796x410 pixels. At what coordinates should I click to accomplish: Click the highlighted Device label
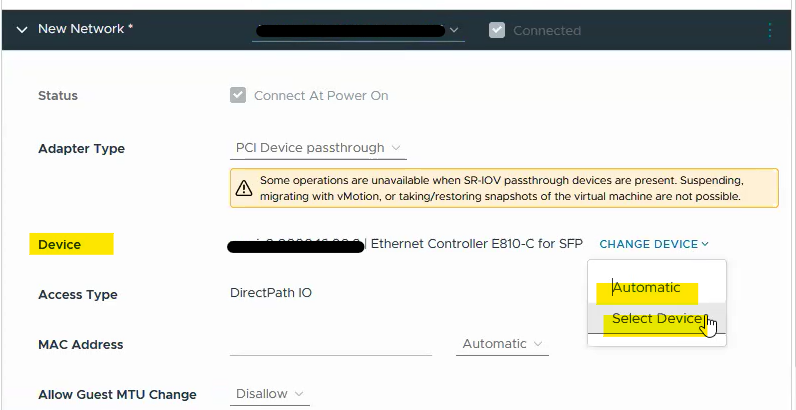click(x=60, y=245)
